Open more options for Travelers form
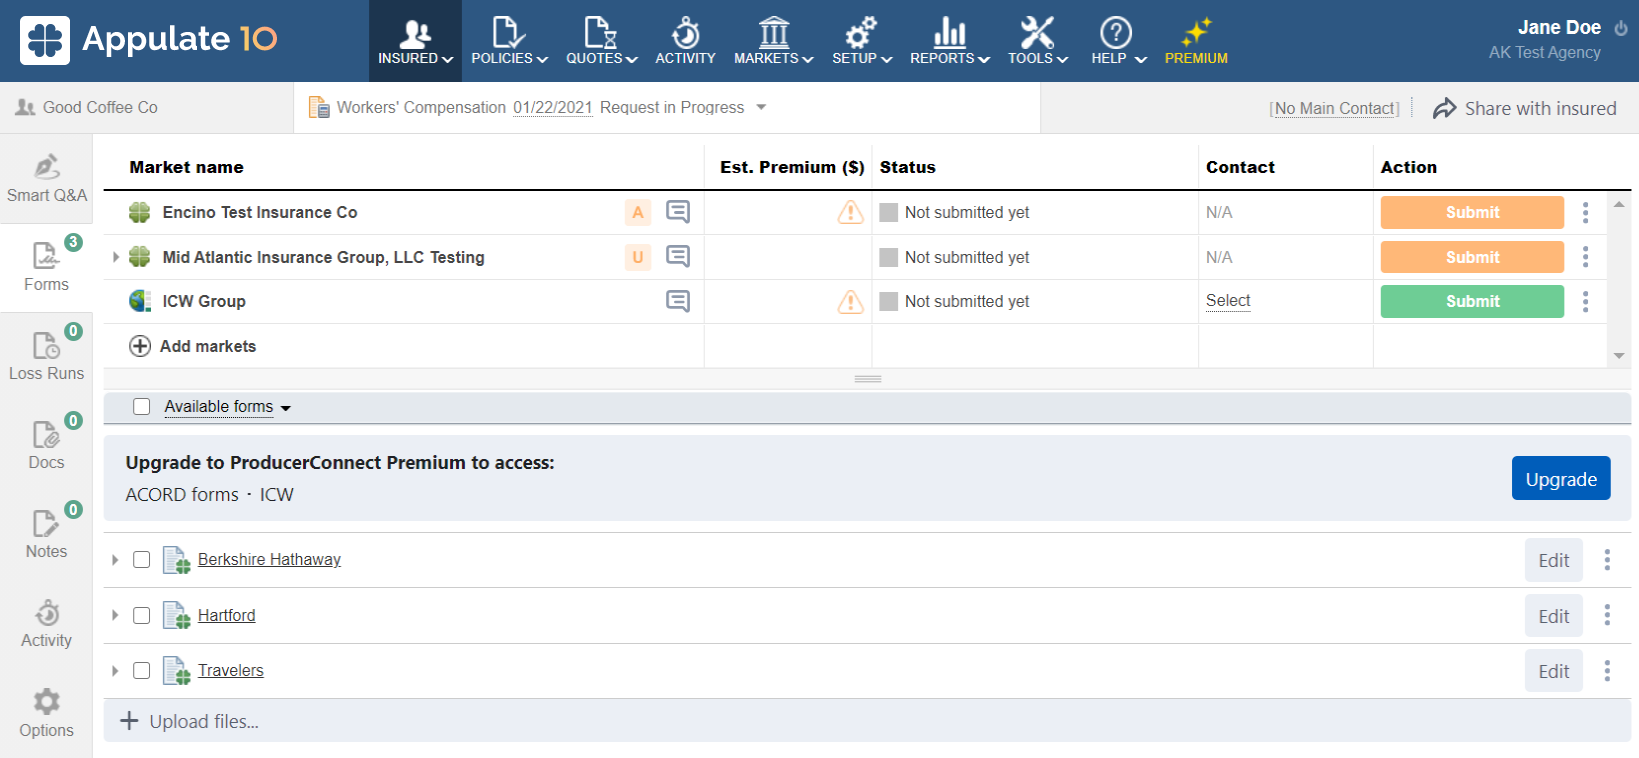Image resolution: width=1639 pixels, height=758 pixels. (1607, 671)
